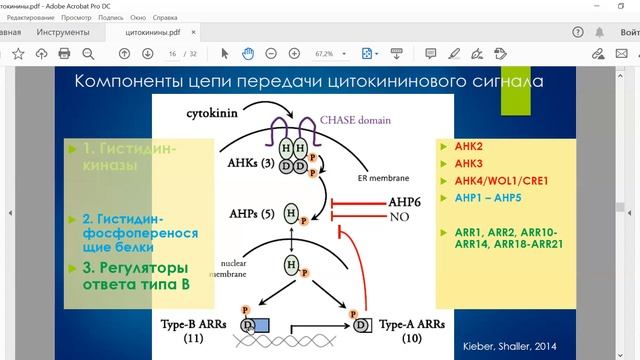This screenshot has width=640, height=360.
Task: Print the document with printer icon
Action: click(x=64, y=53)
